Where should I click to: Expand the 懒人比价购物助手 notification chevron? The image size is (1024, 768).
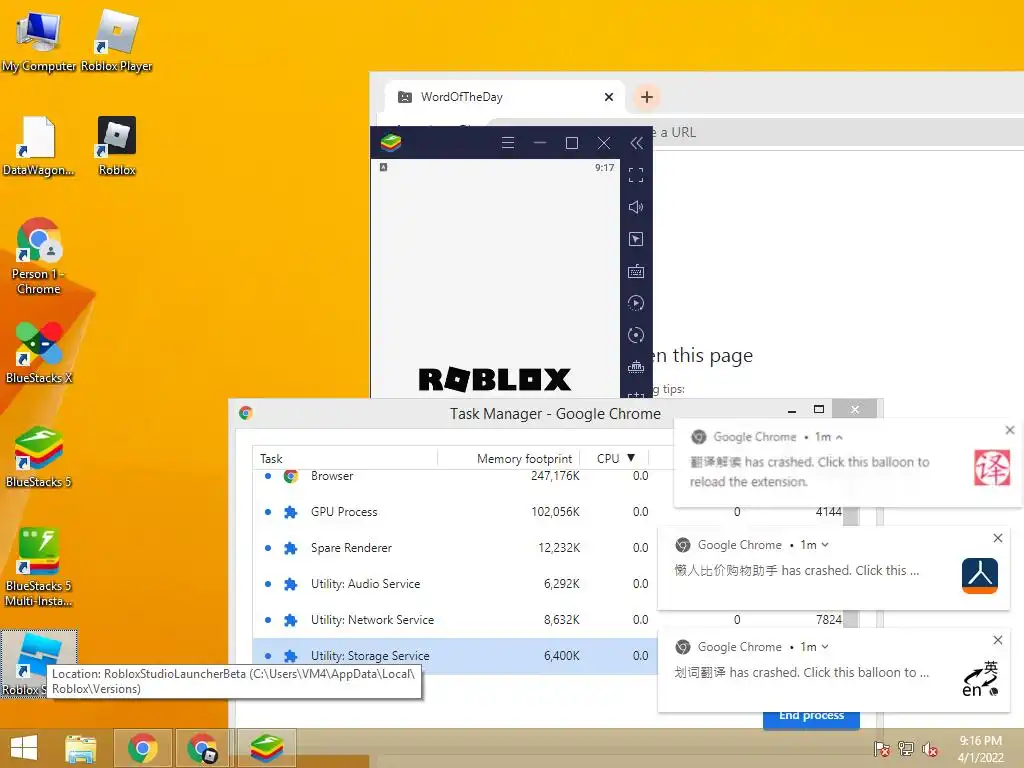point(825,545)
